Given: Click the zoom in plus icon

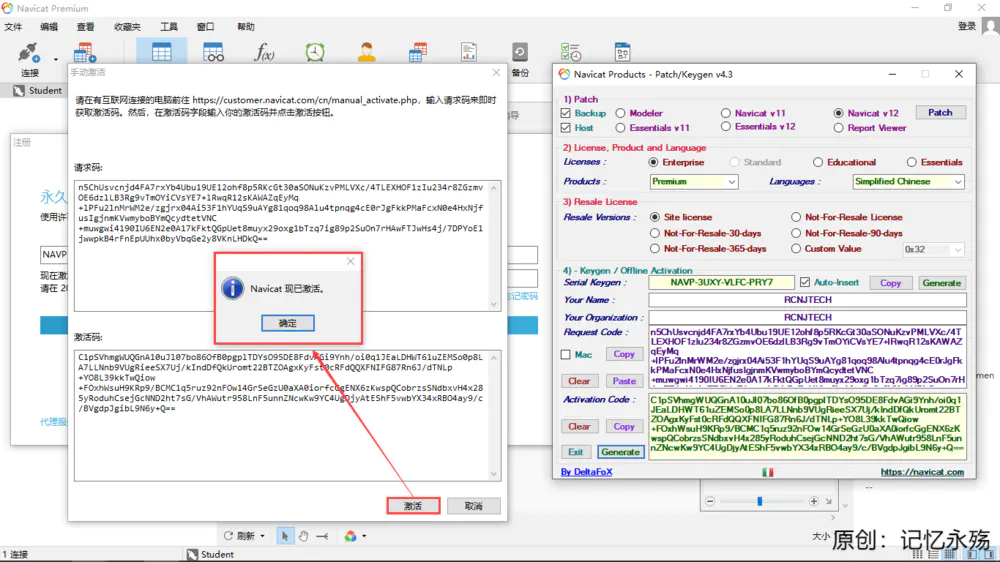Looking at the screenshot, I should pyautogui.click(x=814, y=501).
